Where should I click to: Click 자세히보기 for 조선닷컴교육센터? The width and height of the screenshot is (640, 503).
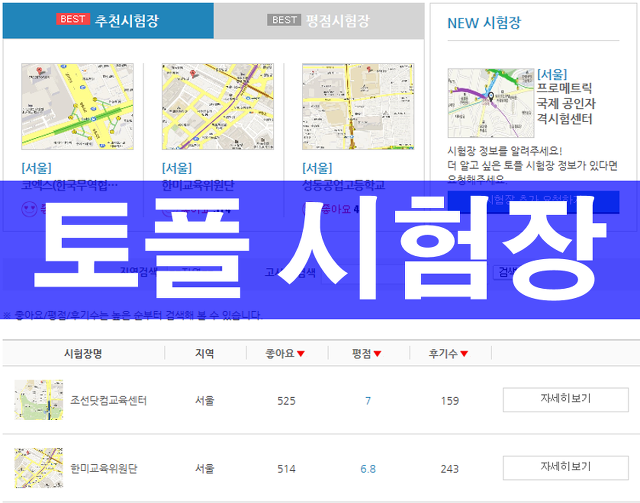click(x=566, y=400)
